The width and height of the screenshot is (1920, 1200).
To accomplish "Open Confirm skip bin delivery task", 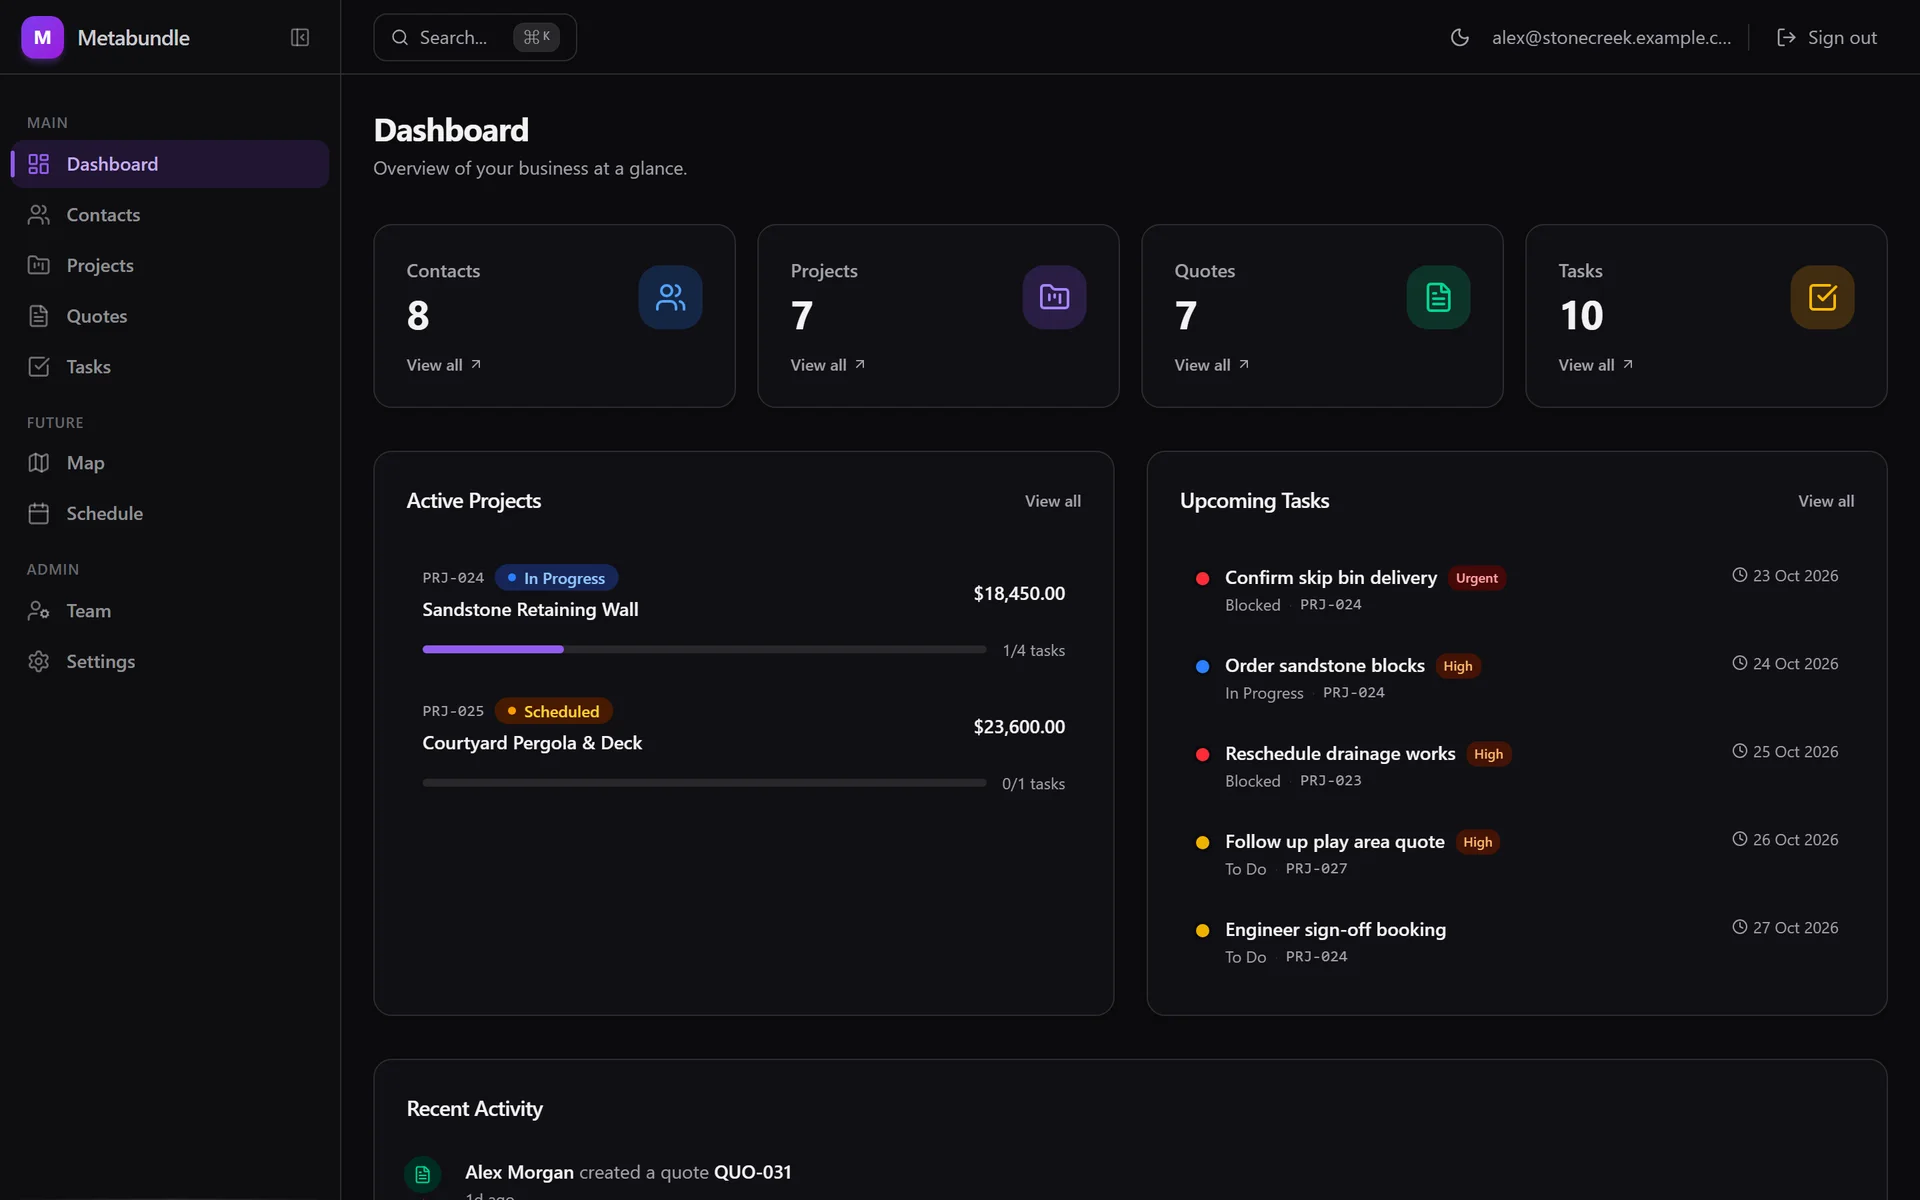I will click(1330, 577).
